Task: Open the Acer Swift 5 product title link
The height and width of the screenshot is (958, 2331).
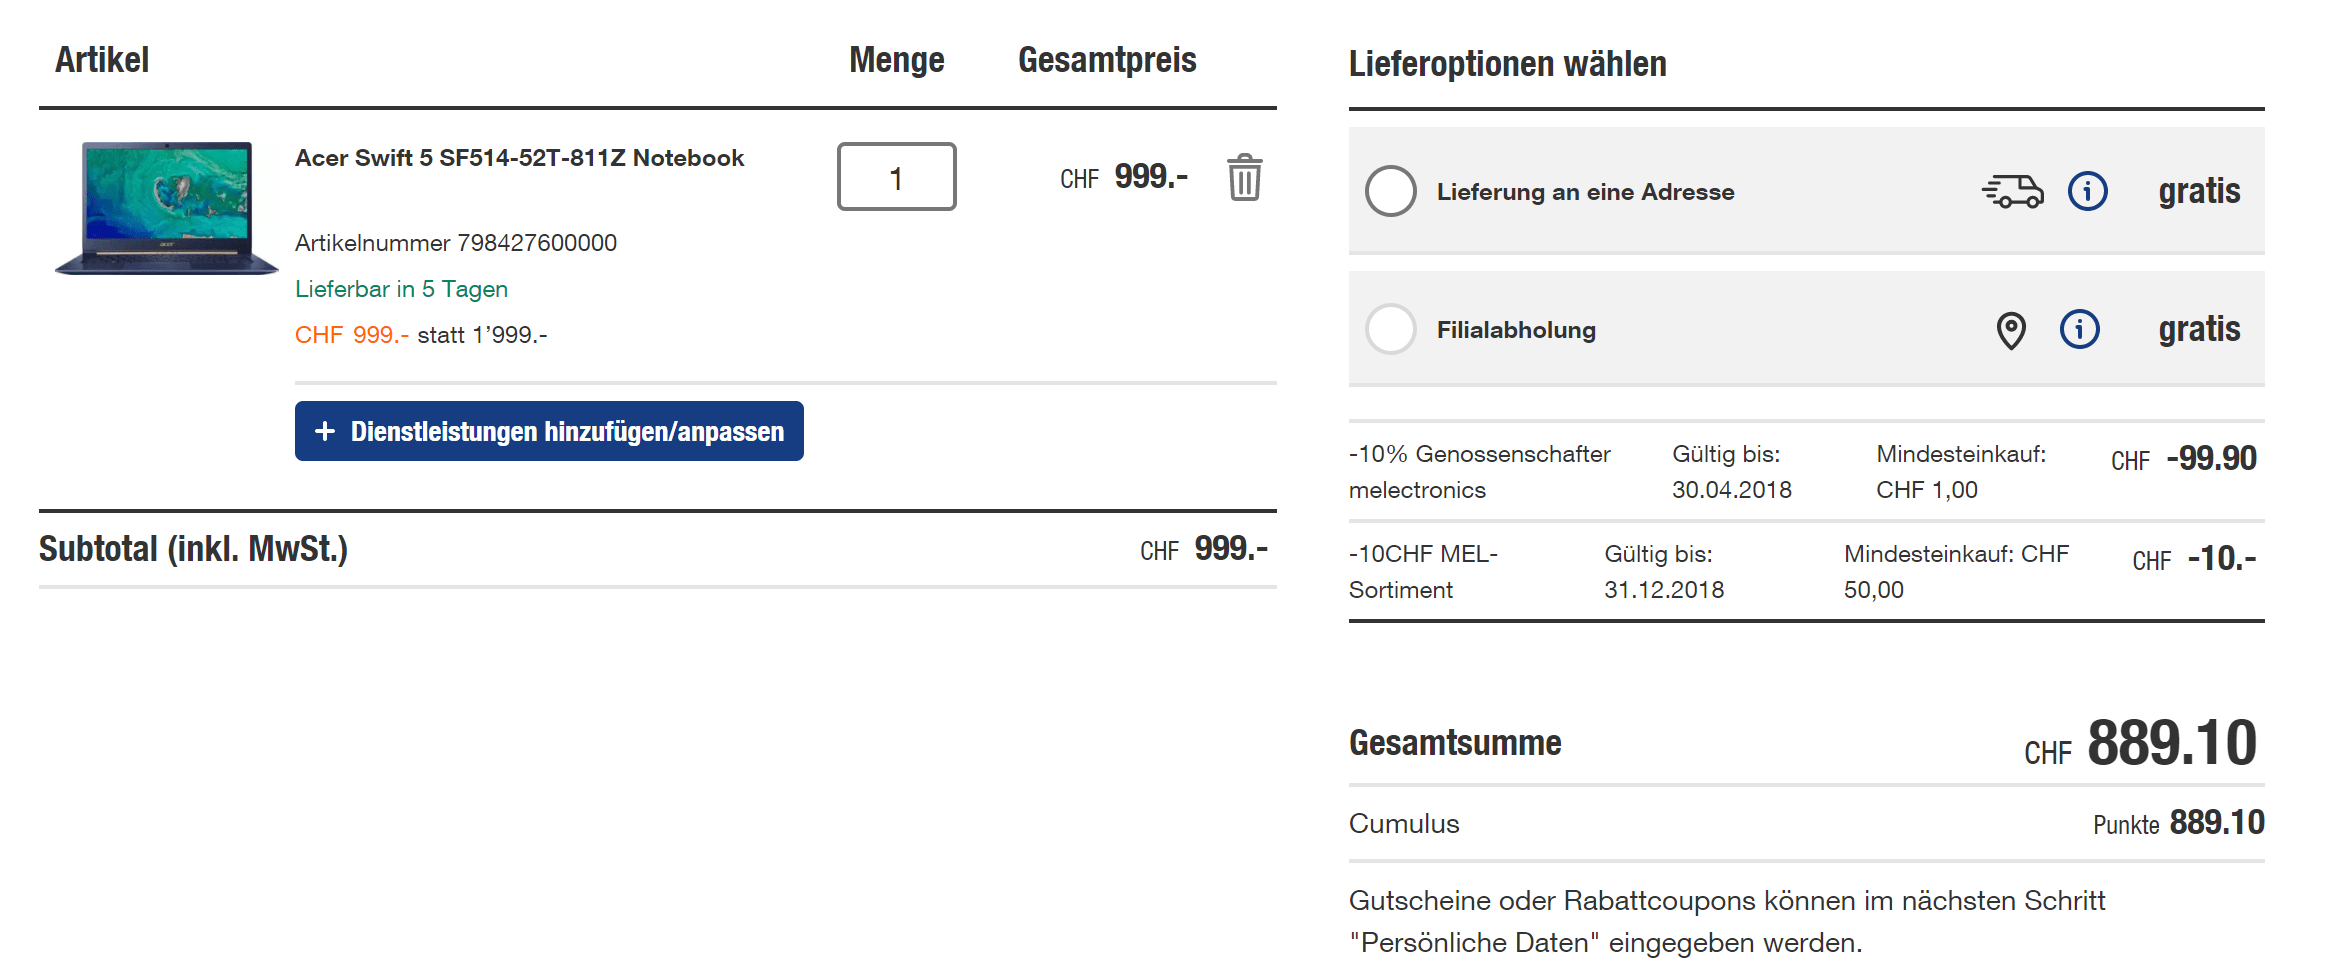Action: pos(519,158)
